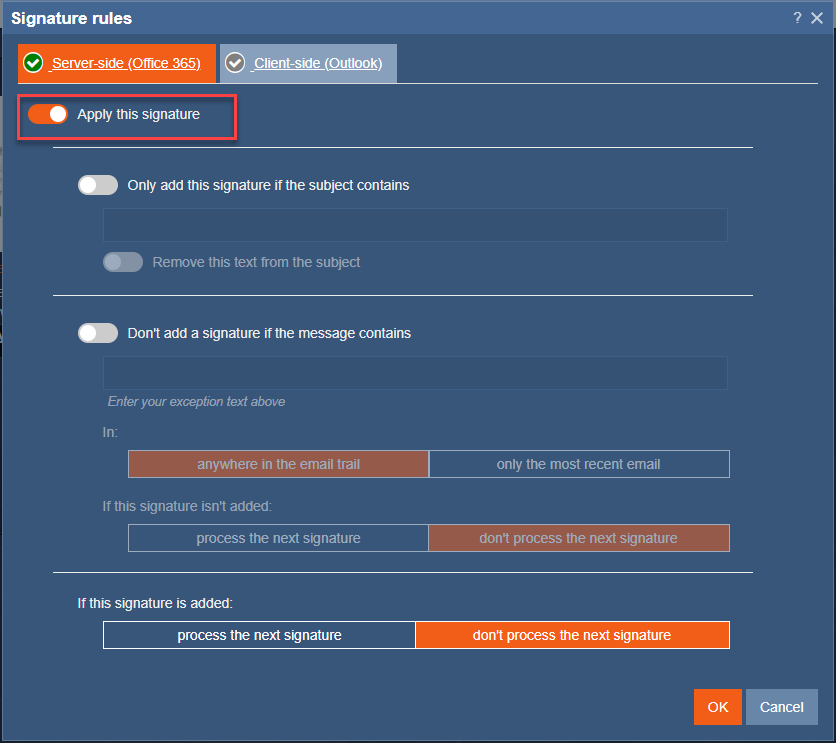This screenshot has height=743, width=836.
Task: Click the green checkmark on Server-side tab
Action: coord(34,63)
